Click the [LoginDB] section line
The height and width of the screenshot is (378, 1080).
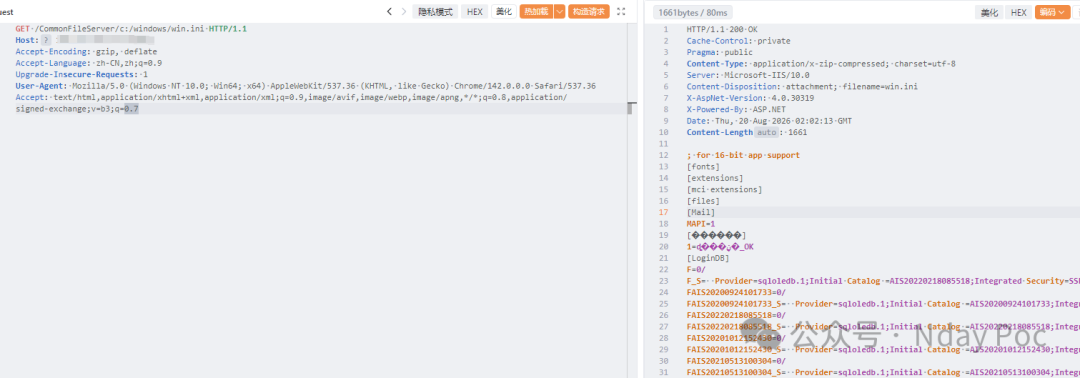(707, 258)
